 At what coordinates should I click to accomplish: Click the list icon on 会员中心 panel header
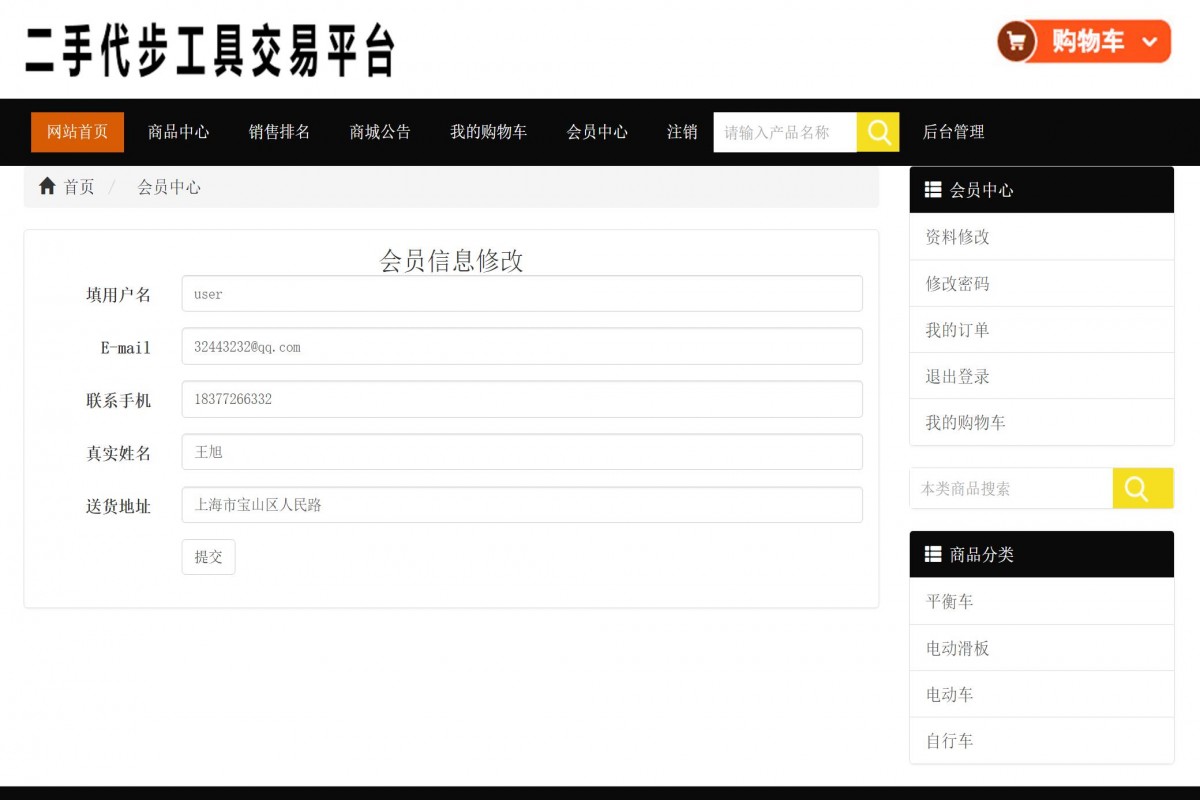point(933,189)
